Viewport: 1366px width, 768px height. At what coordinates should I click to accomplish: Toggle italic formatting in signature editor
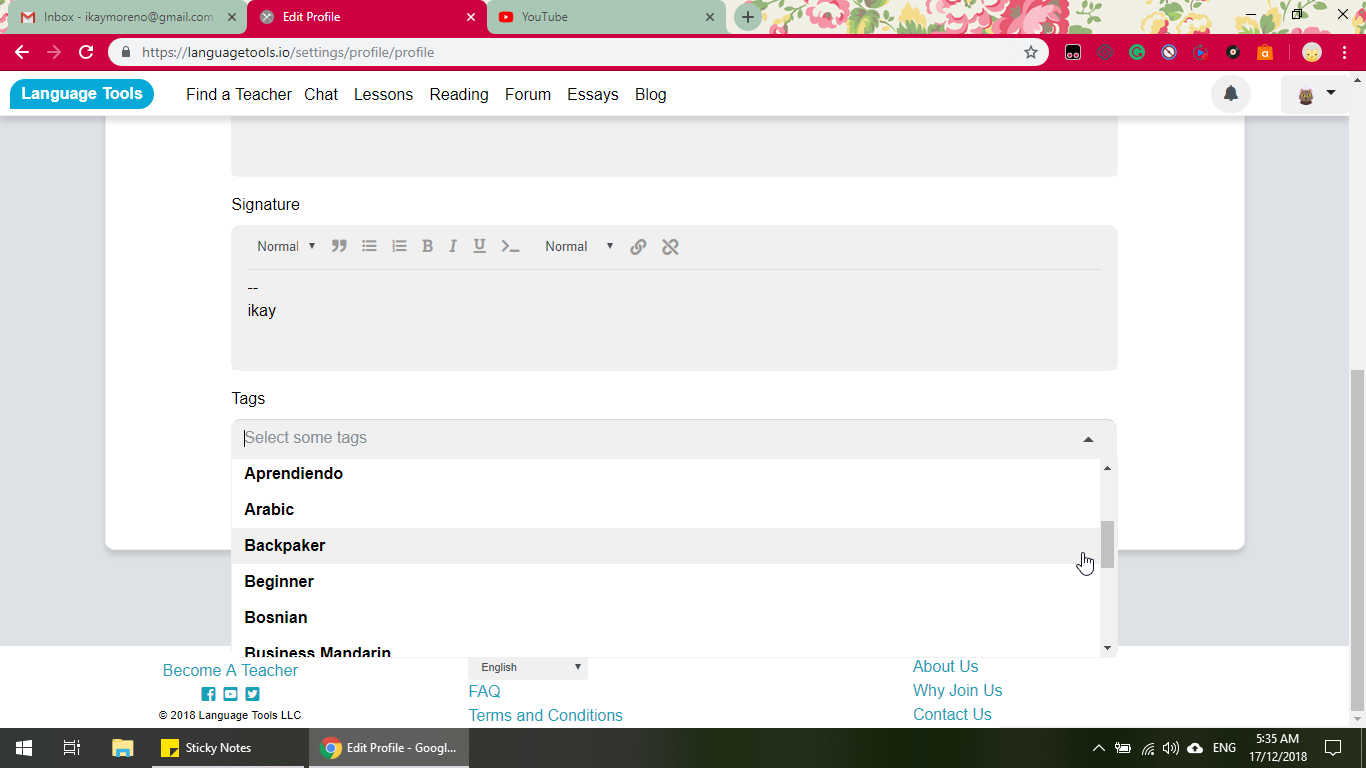coord(453,246)
